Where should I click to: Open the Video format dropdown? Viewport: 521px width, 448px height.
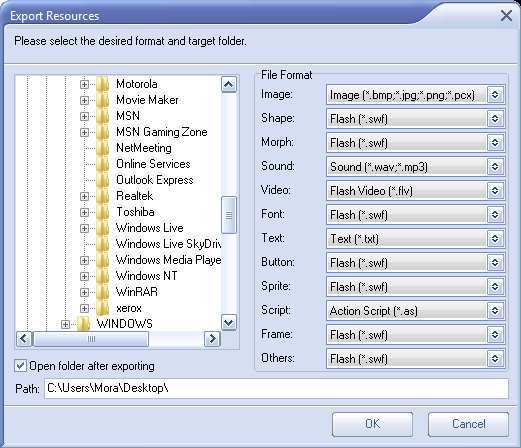(495, 191)
